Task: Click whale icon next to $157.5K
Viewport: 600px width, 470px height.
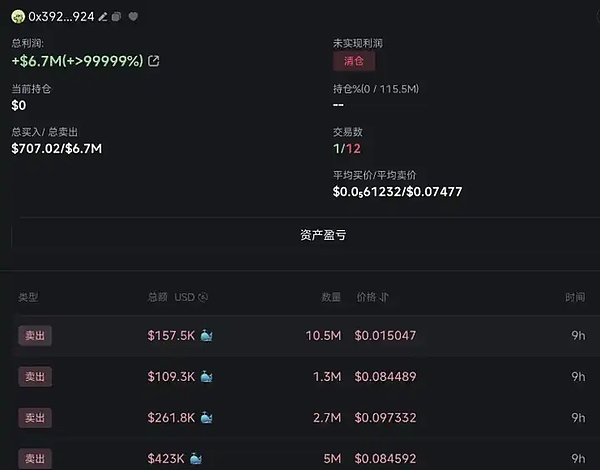Action: tap(206, 336)
